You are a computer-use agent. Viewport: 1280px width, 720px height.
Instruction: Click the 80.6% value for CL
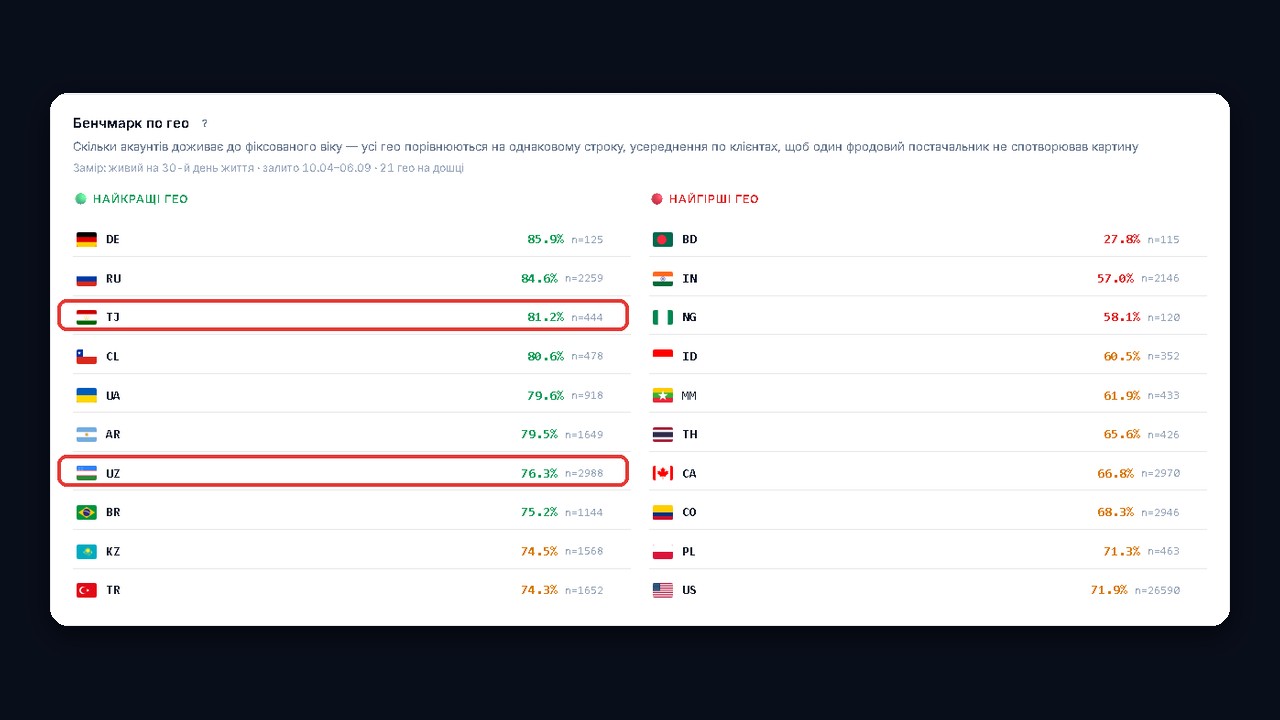pyautogui.click(x=546, y=357)
